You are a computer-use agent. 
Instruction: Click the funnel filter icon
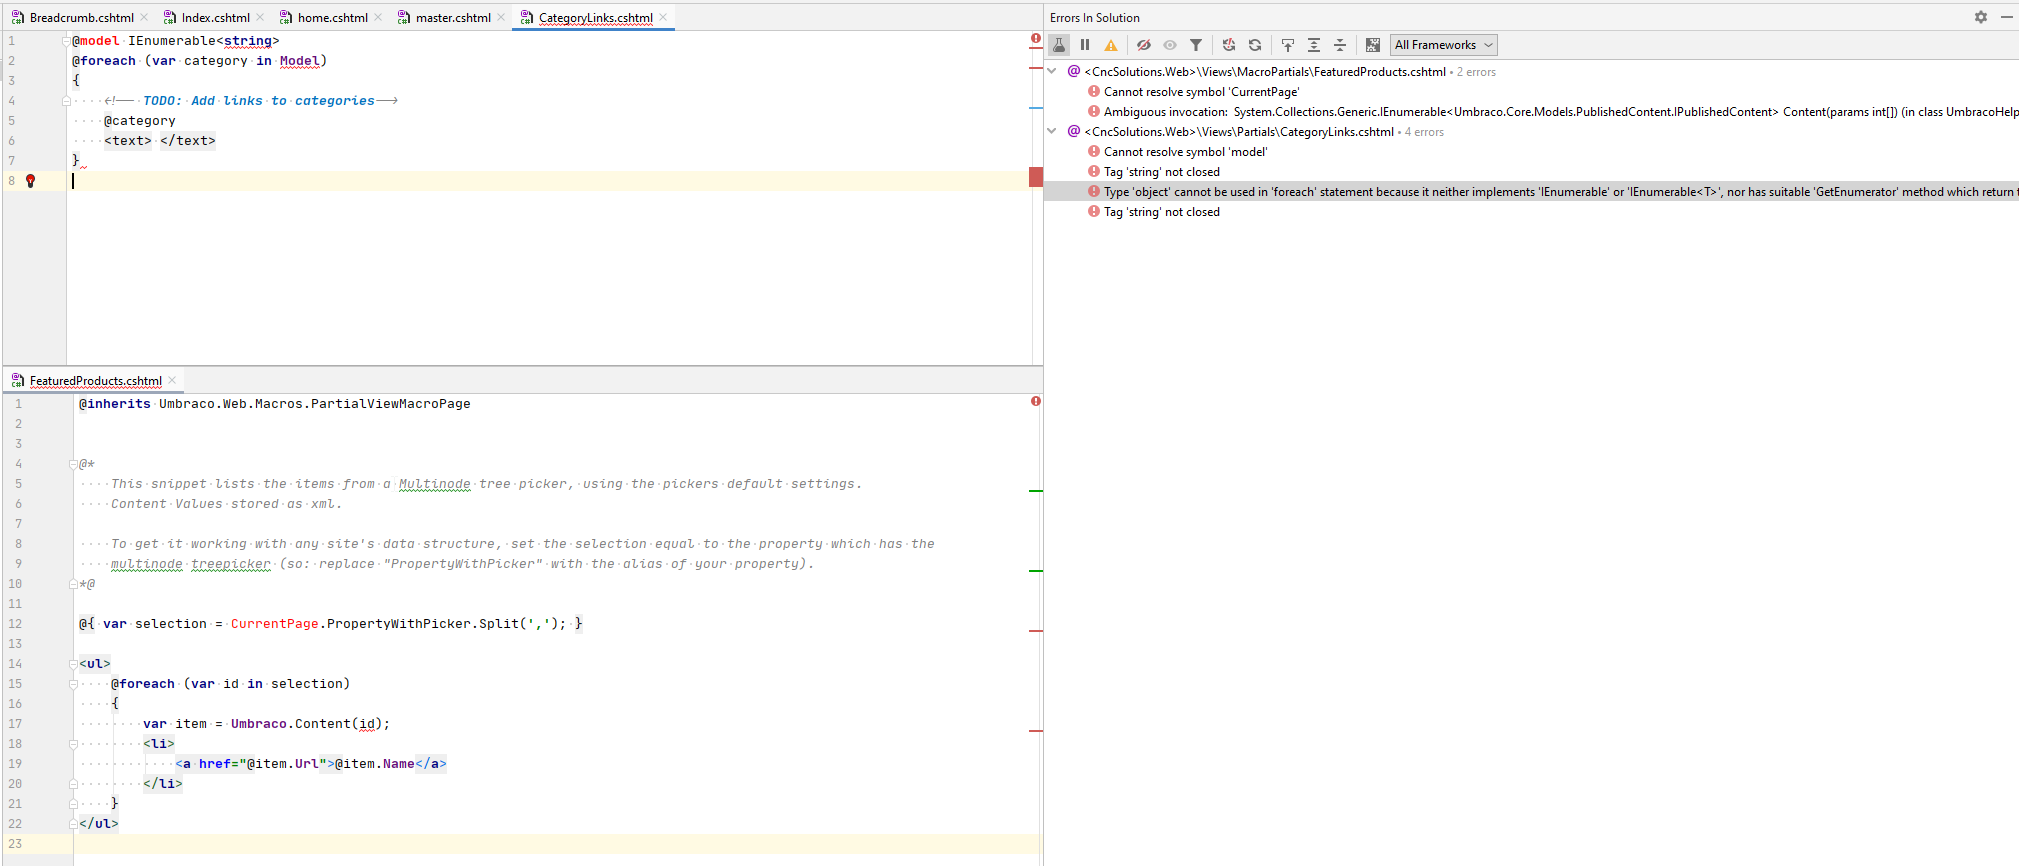pyautogui.click(x=1196, y=45)
